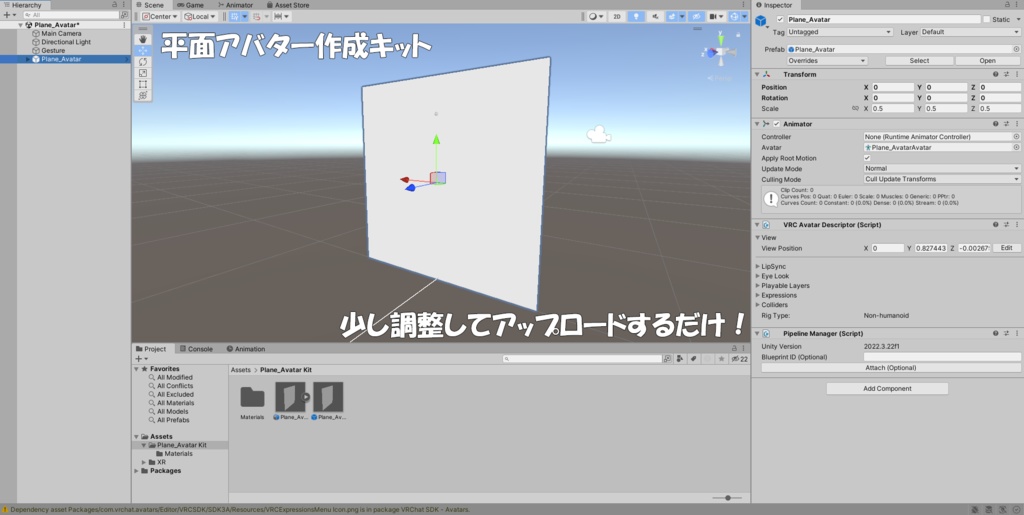Screen dimensions: 1024x515
Task: Select the Scale tool
Action: [x=142, y=73]
